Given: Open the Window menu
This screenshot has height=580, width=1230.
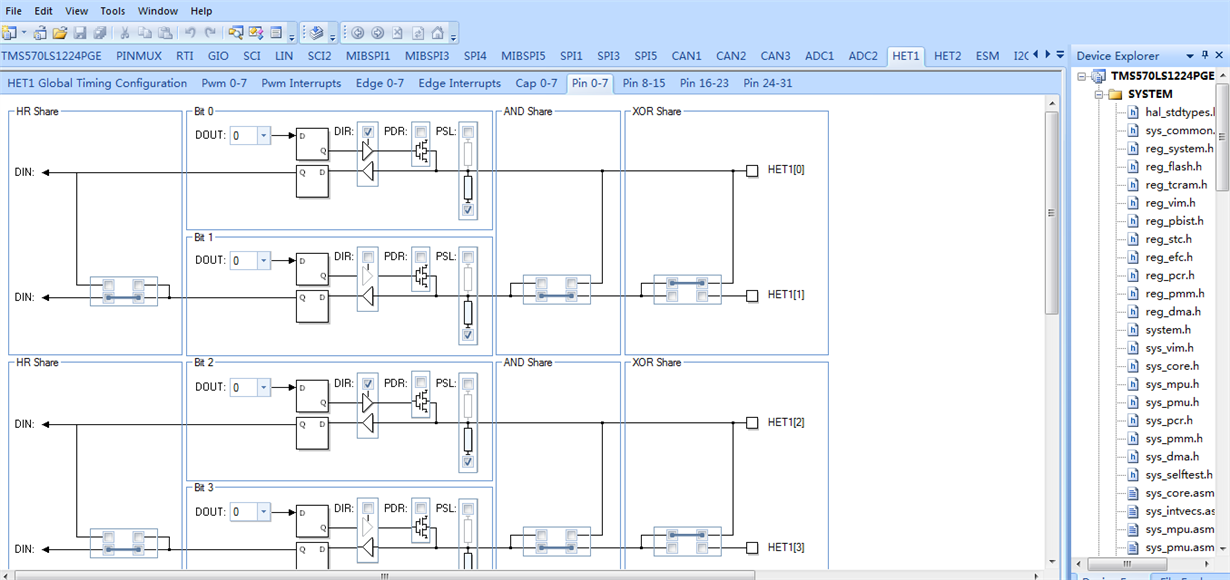Looking at the screenshot, I should pos(158,11).
